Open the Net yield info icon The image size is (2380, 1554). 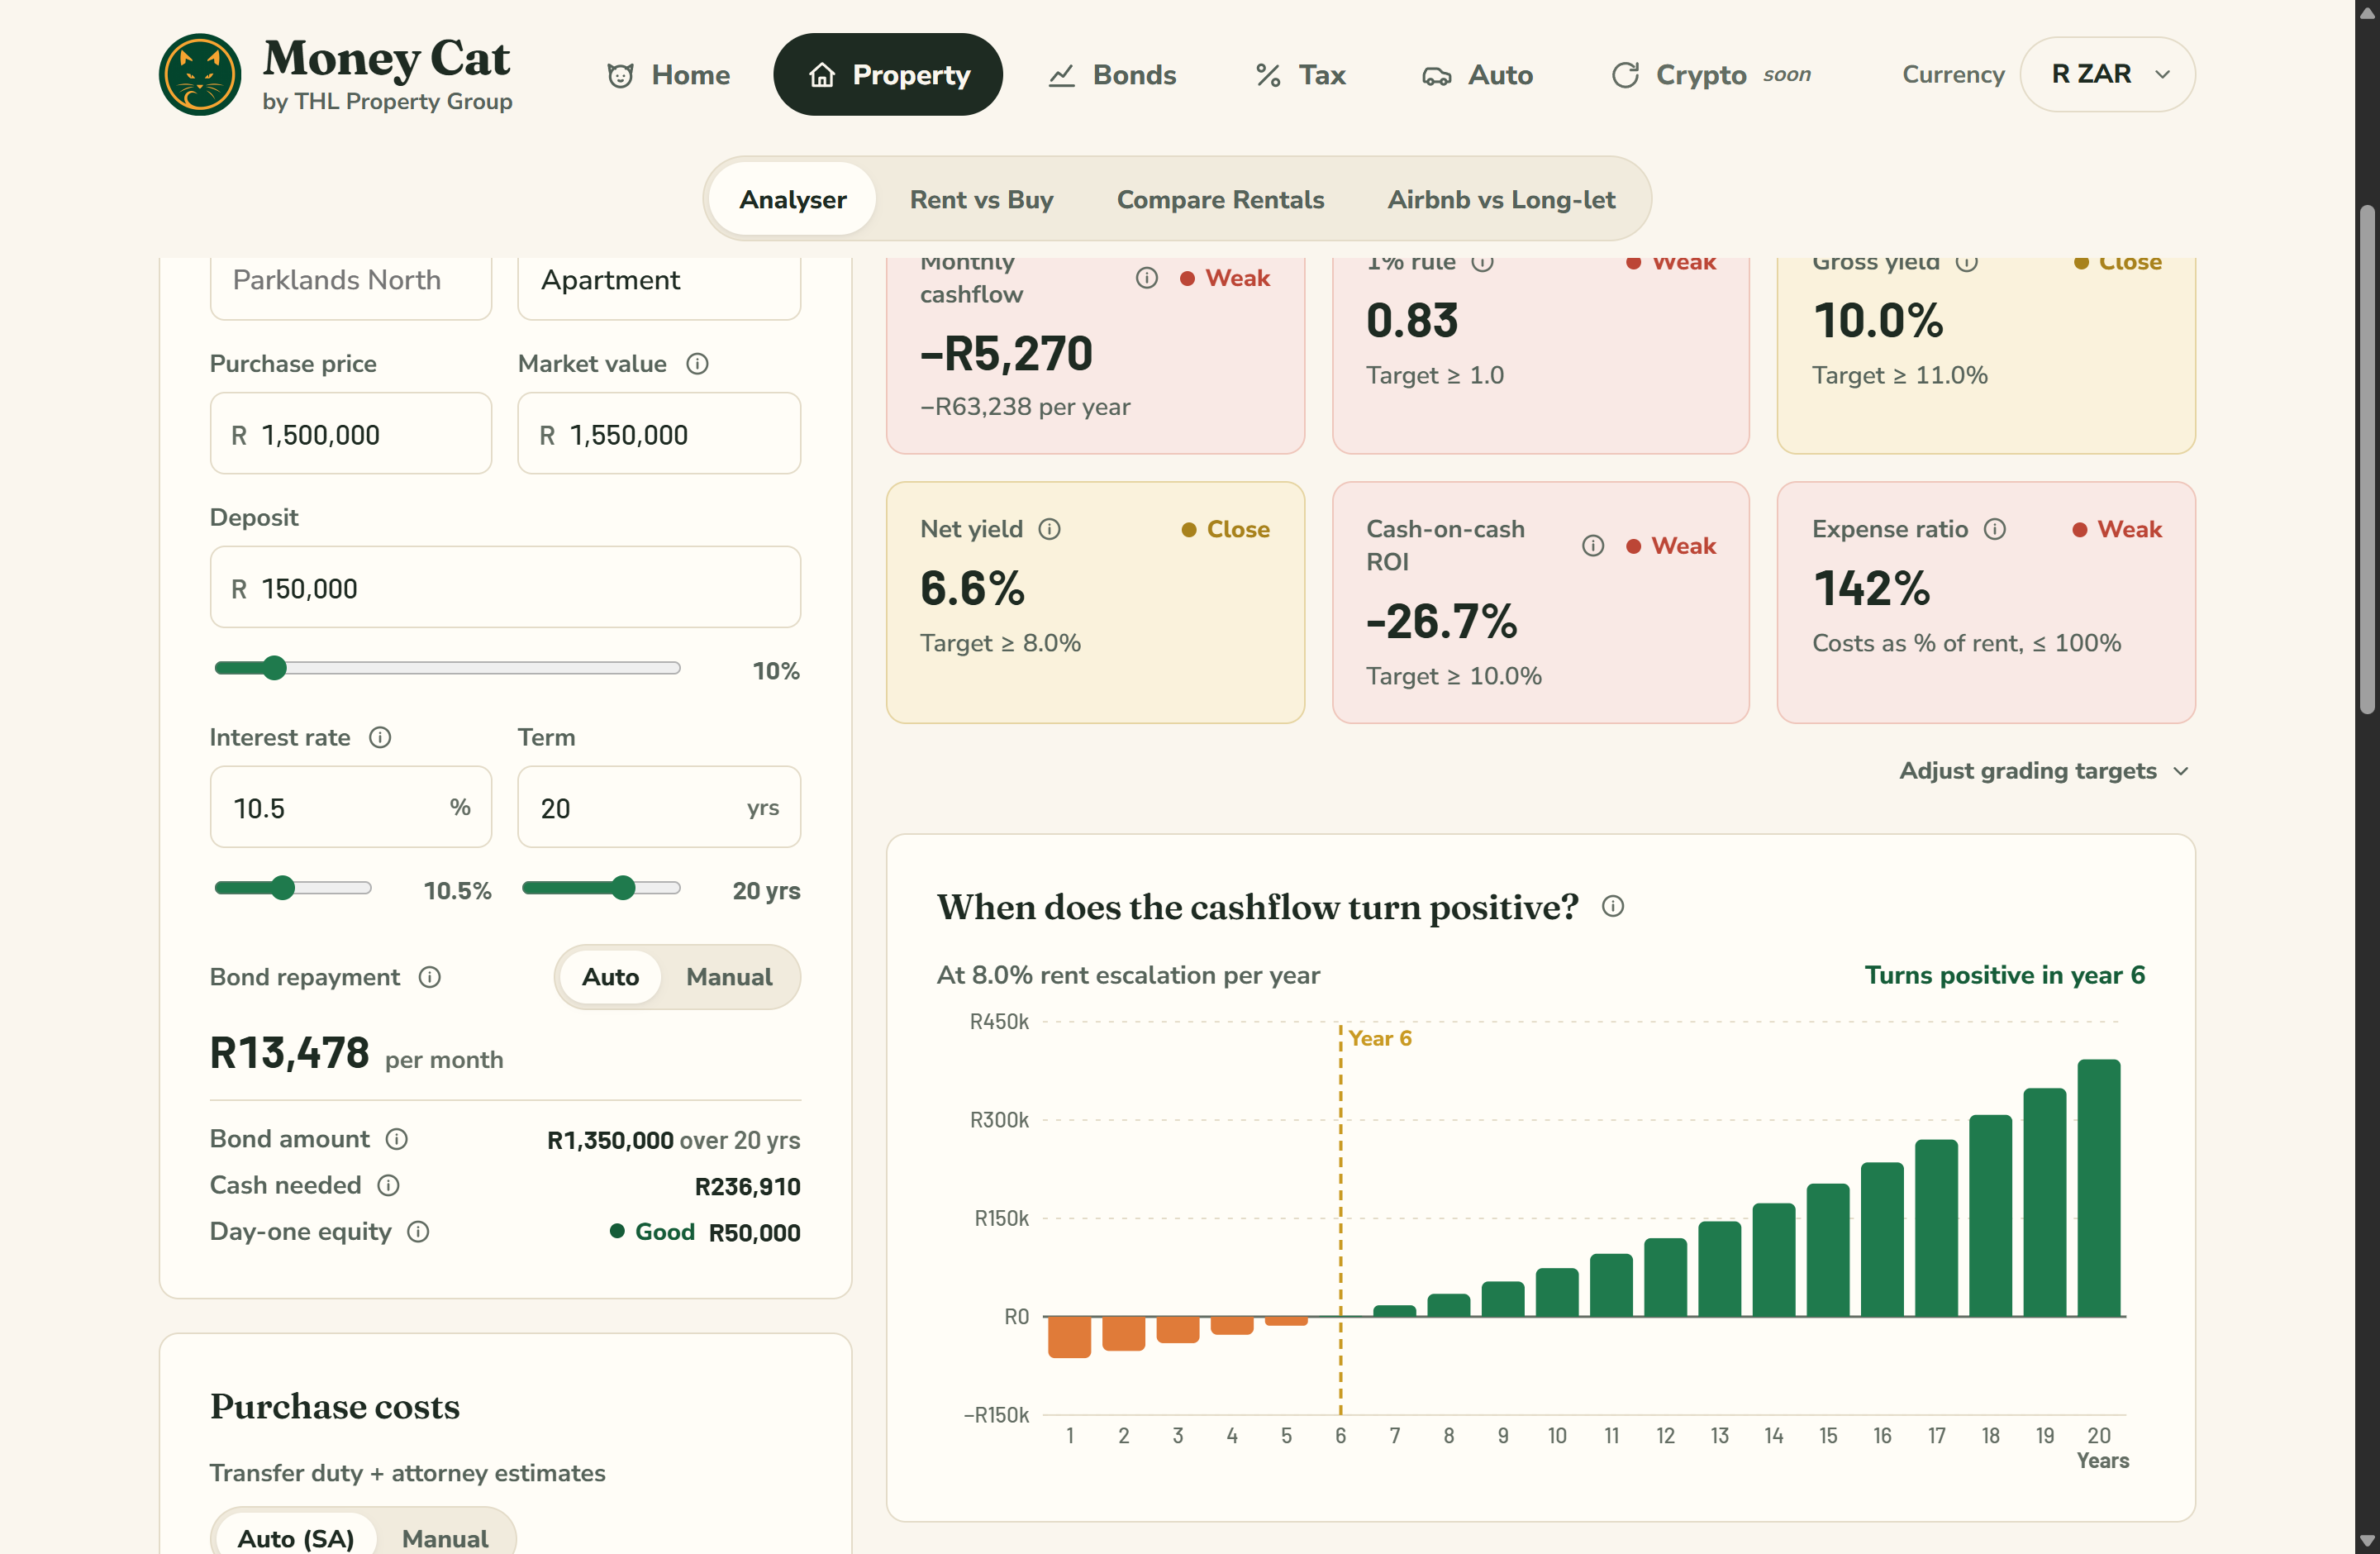point(1049,529)
